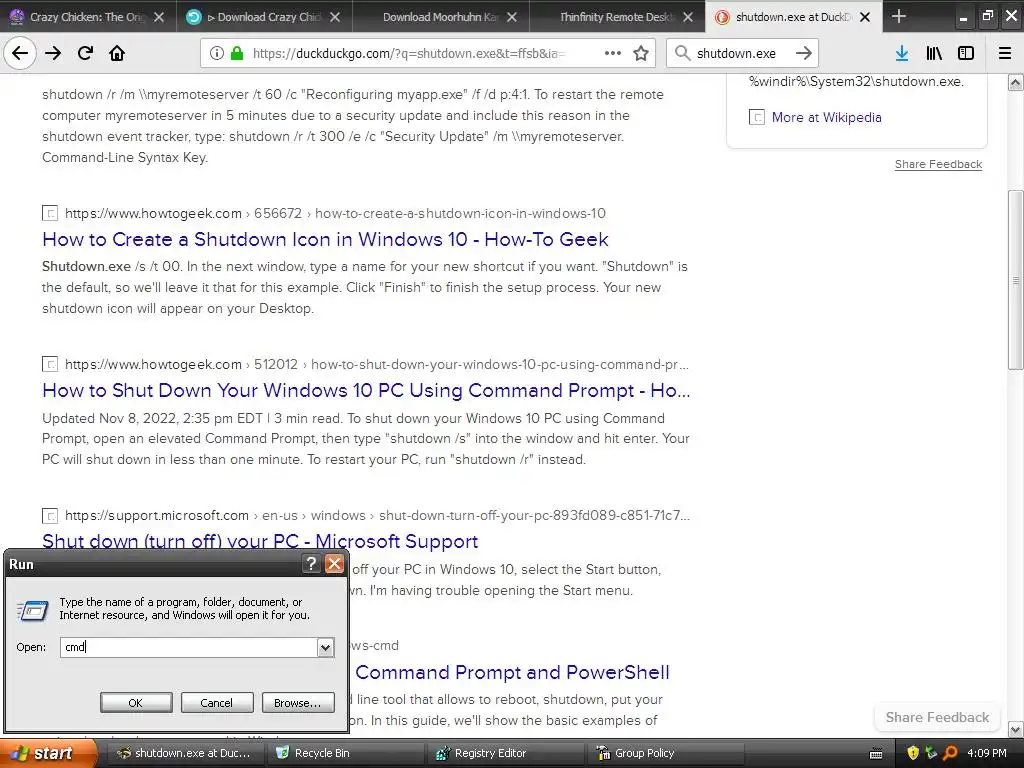
Task: Click Browse... in the Run dialog
Action: point(298,703)
